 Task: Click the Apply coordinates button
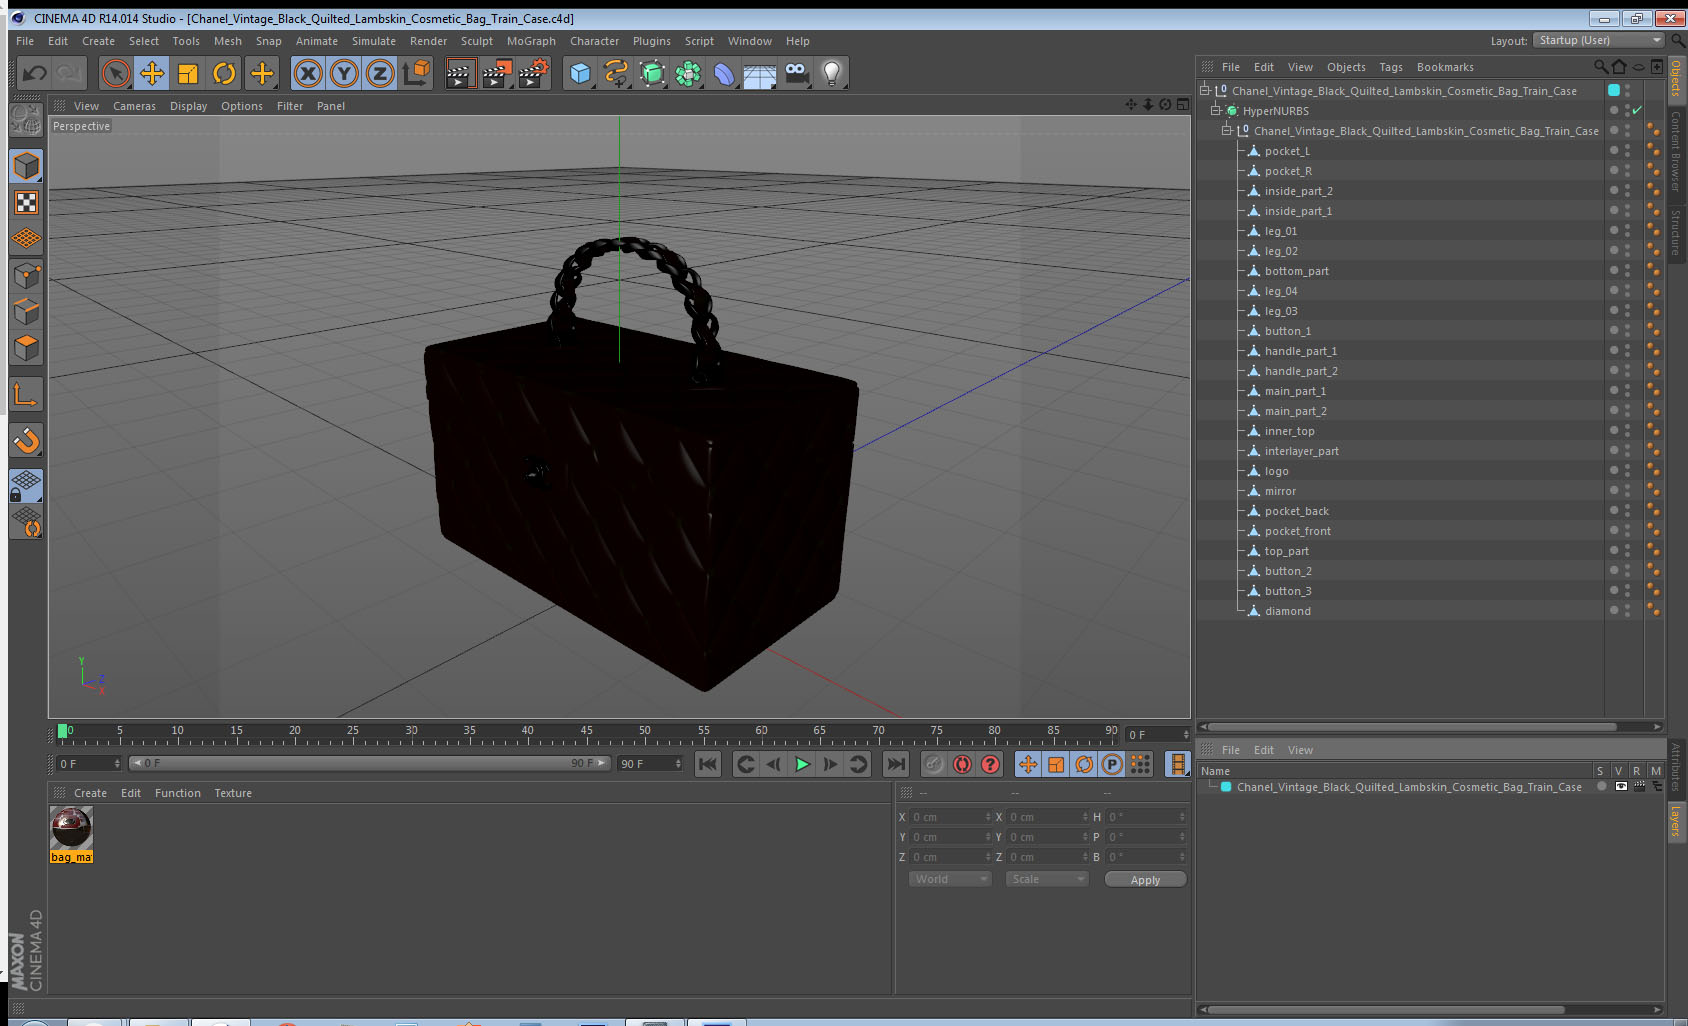pos(1145,880)
